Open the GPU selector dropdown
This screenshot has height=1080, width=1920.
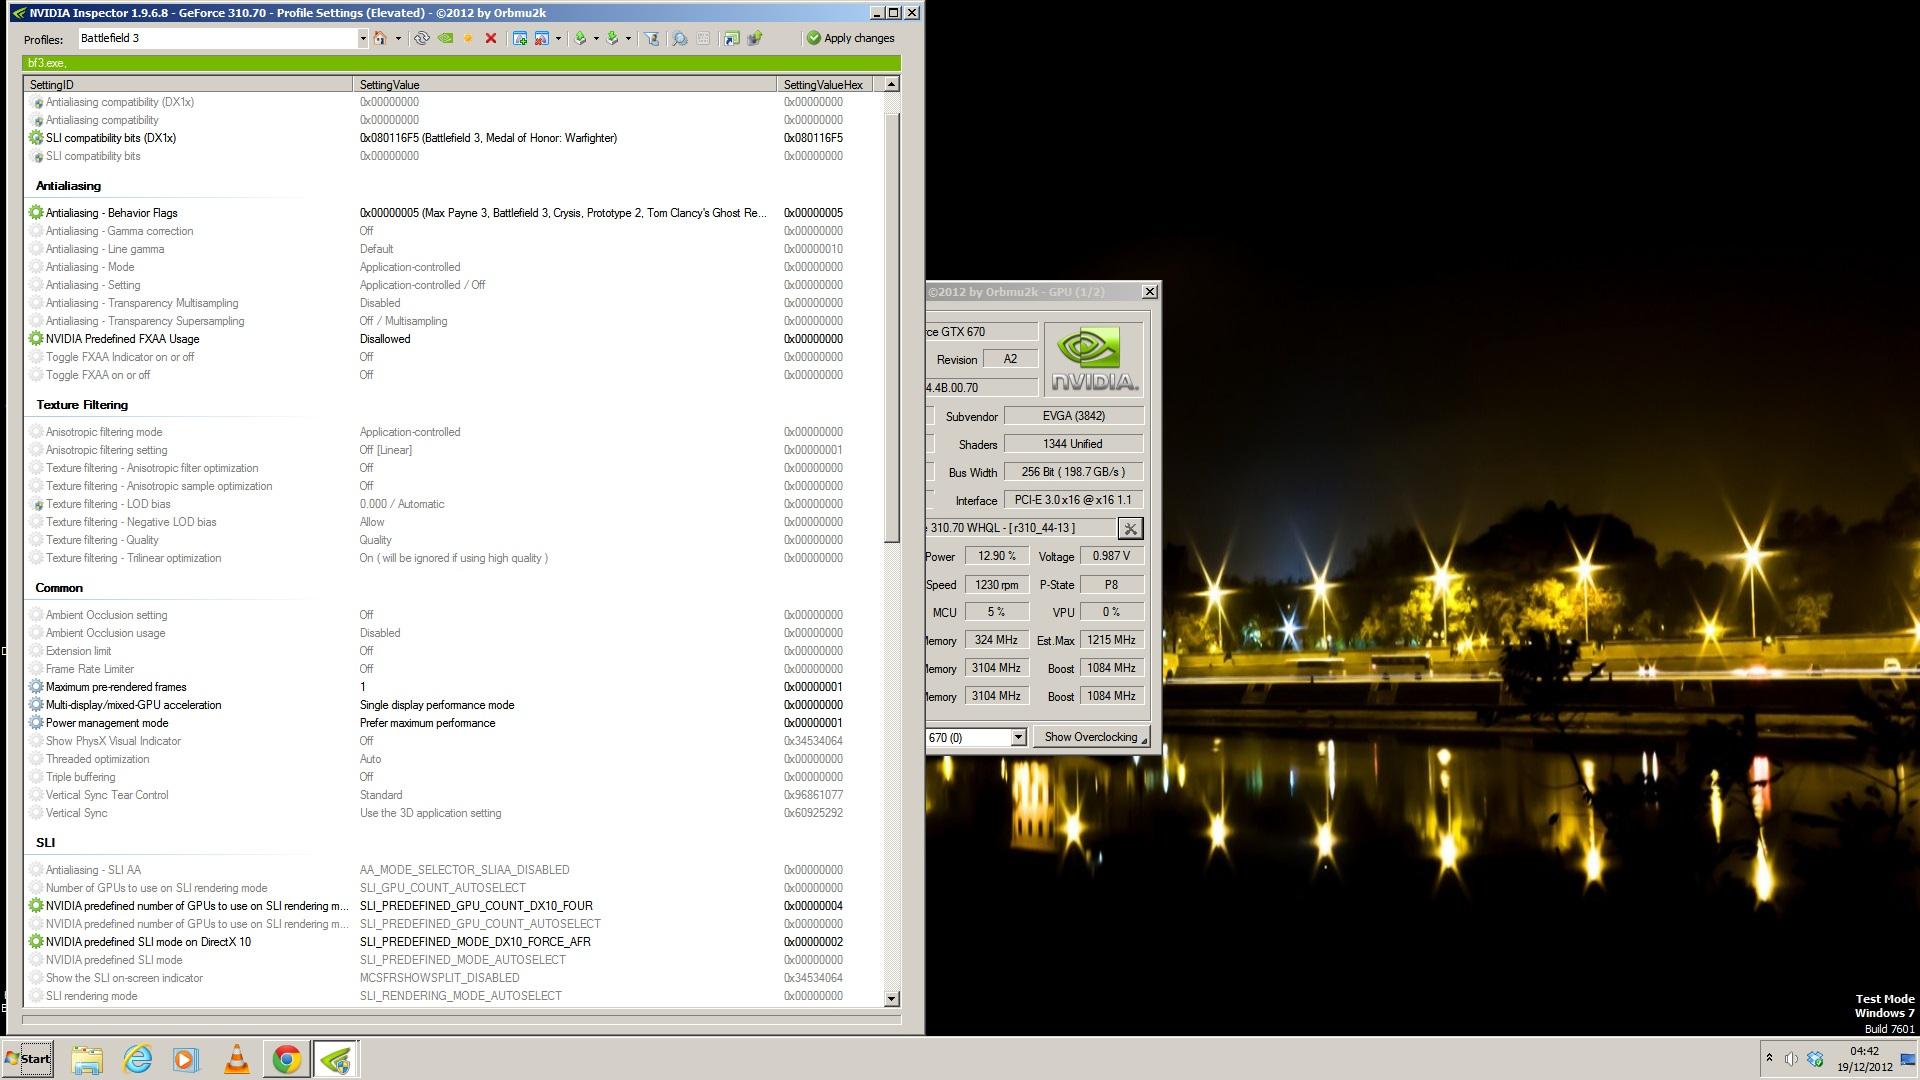(1018, 737)
